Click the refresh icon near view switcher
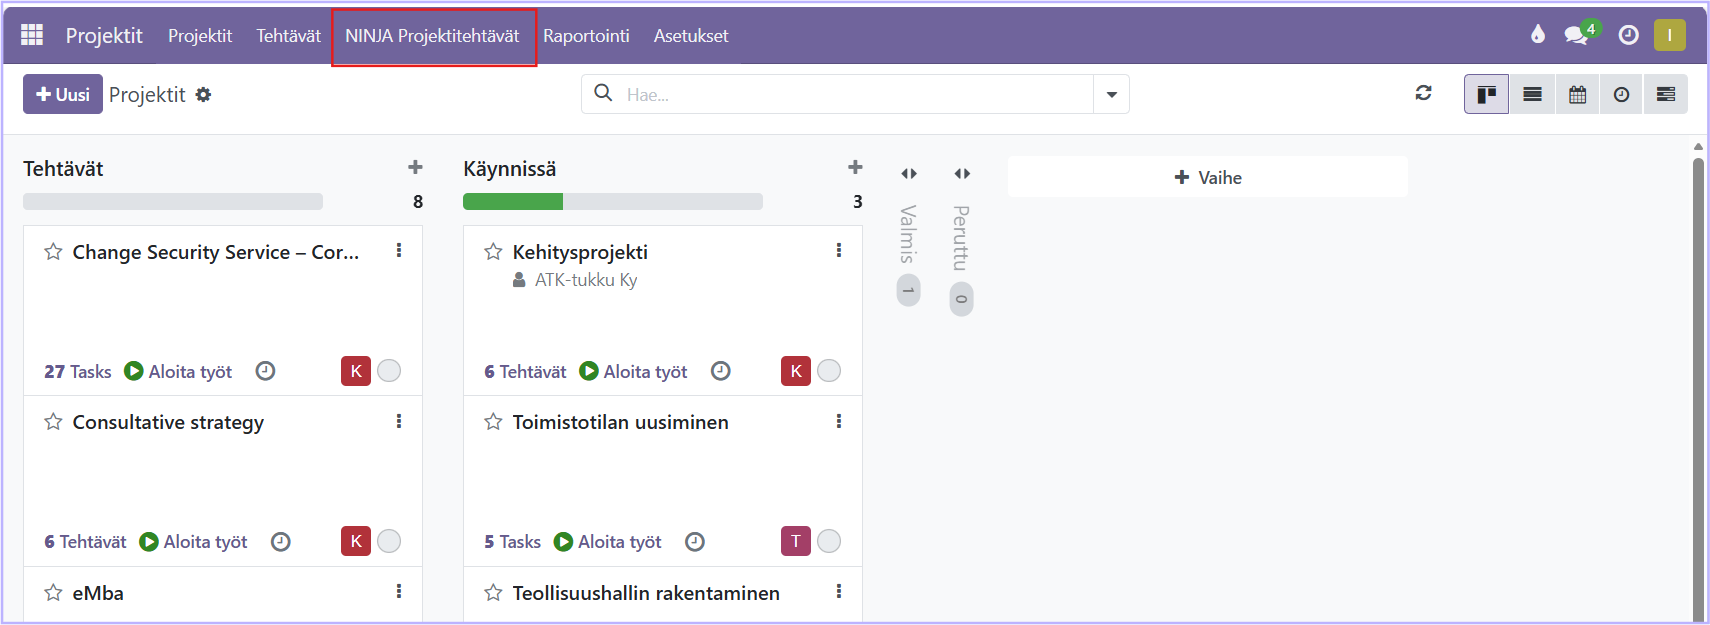This screenshot has width=1710, height=625. pyautogui.click(x=1423, y=93)
